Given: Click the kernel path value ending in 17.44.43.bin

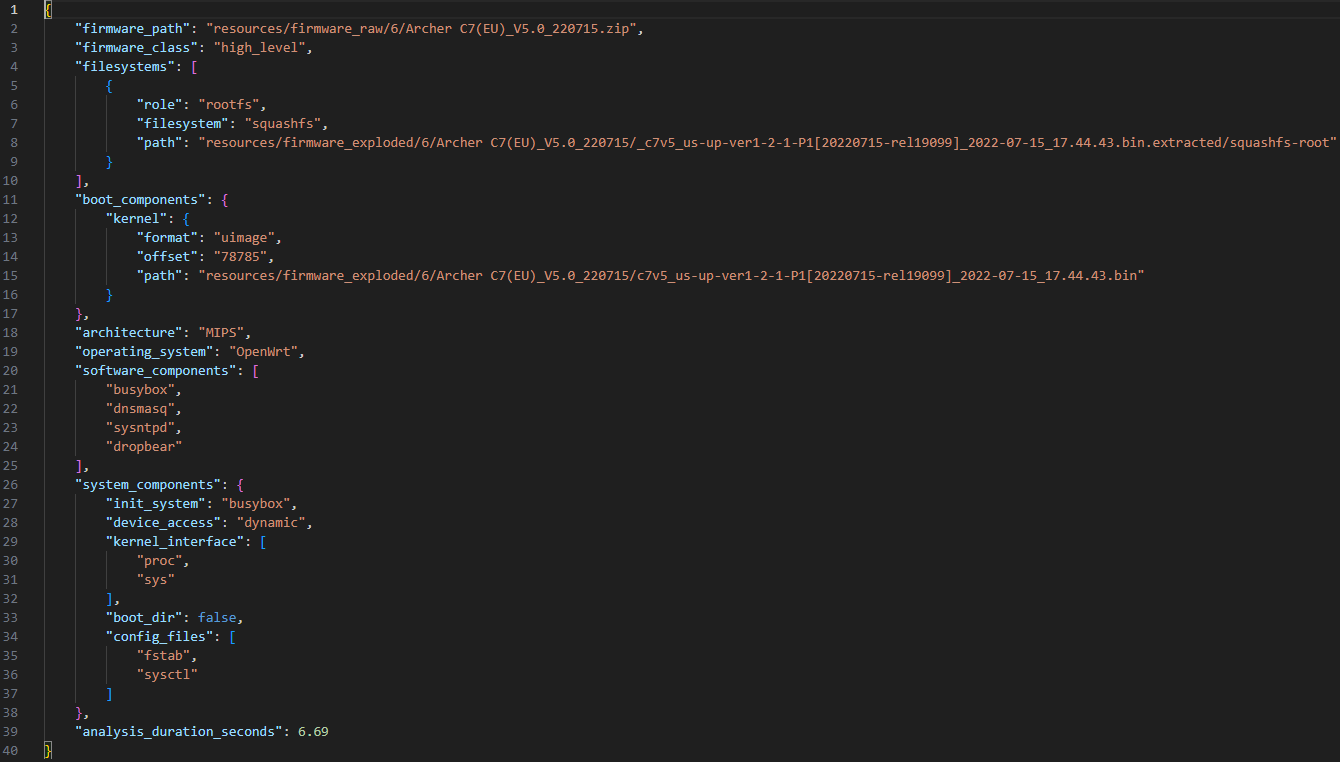Looking at the screenshot, I should (671, 275).
